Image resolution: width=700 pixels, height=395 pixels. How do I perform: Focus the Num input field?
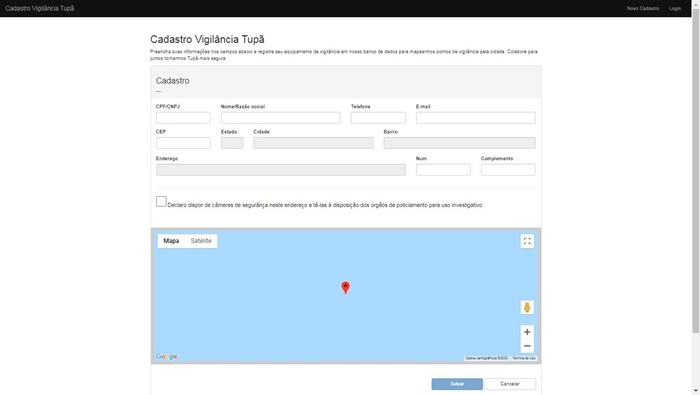tap(443, 170)
